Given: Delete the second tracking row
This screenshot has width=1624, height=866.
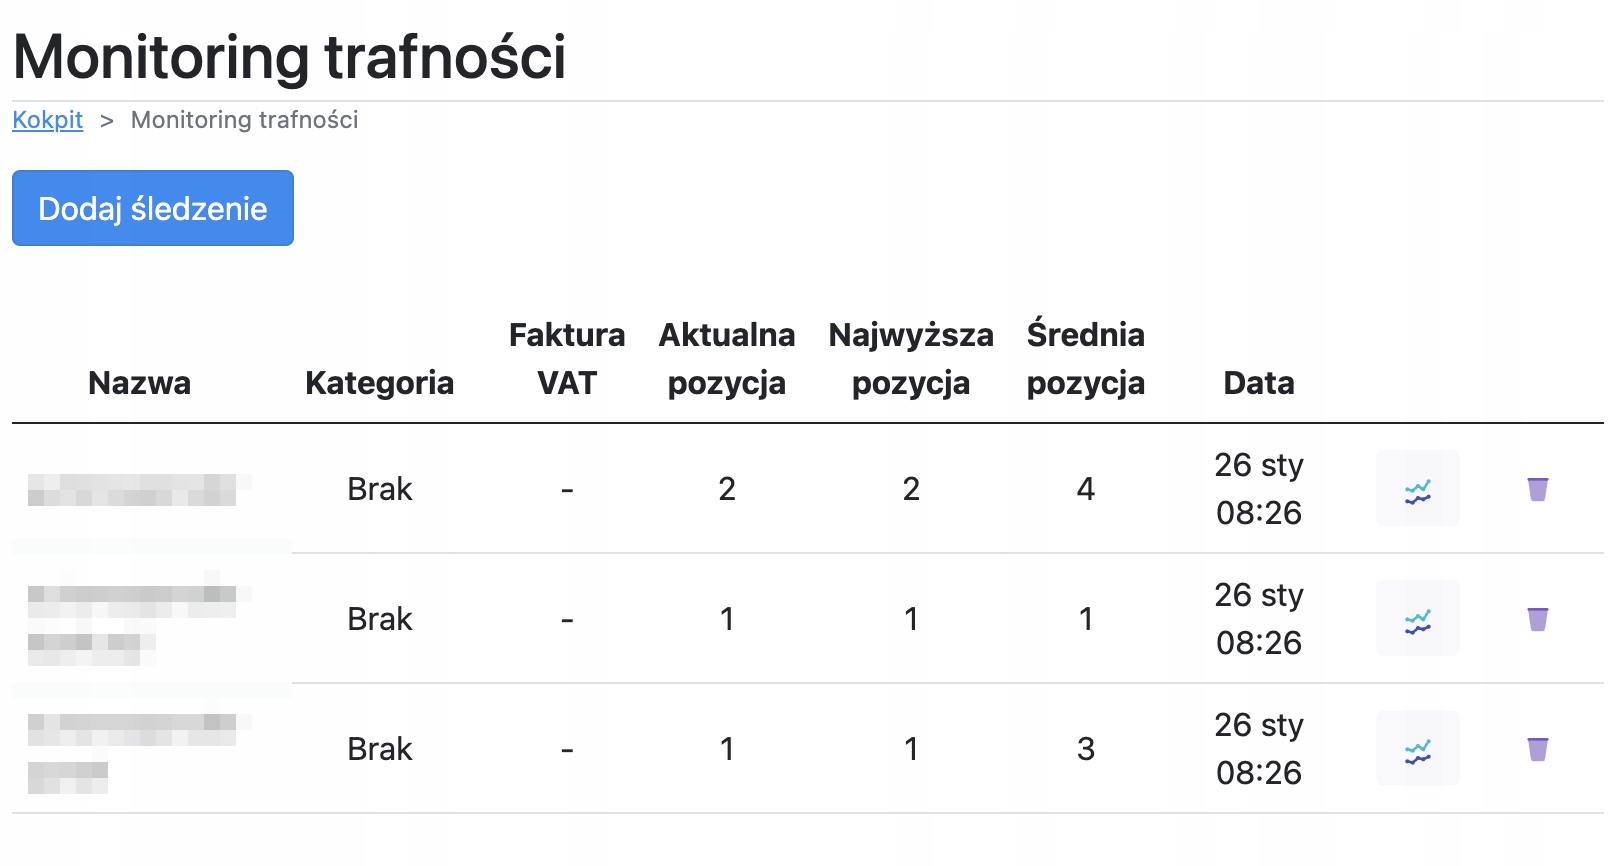Looking at the screenshot, I should click(x=1537, y=619).
